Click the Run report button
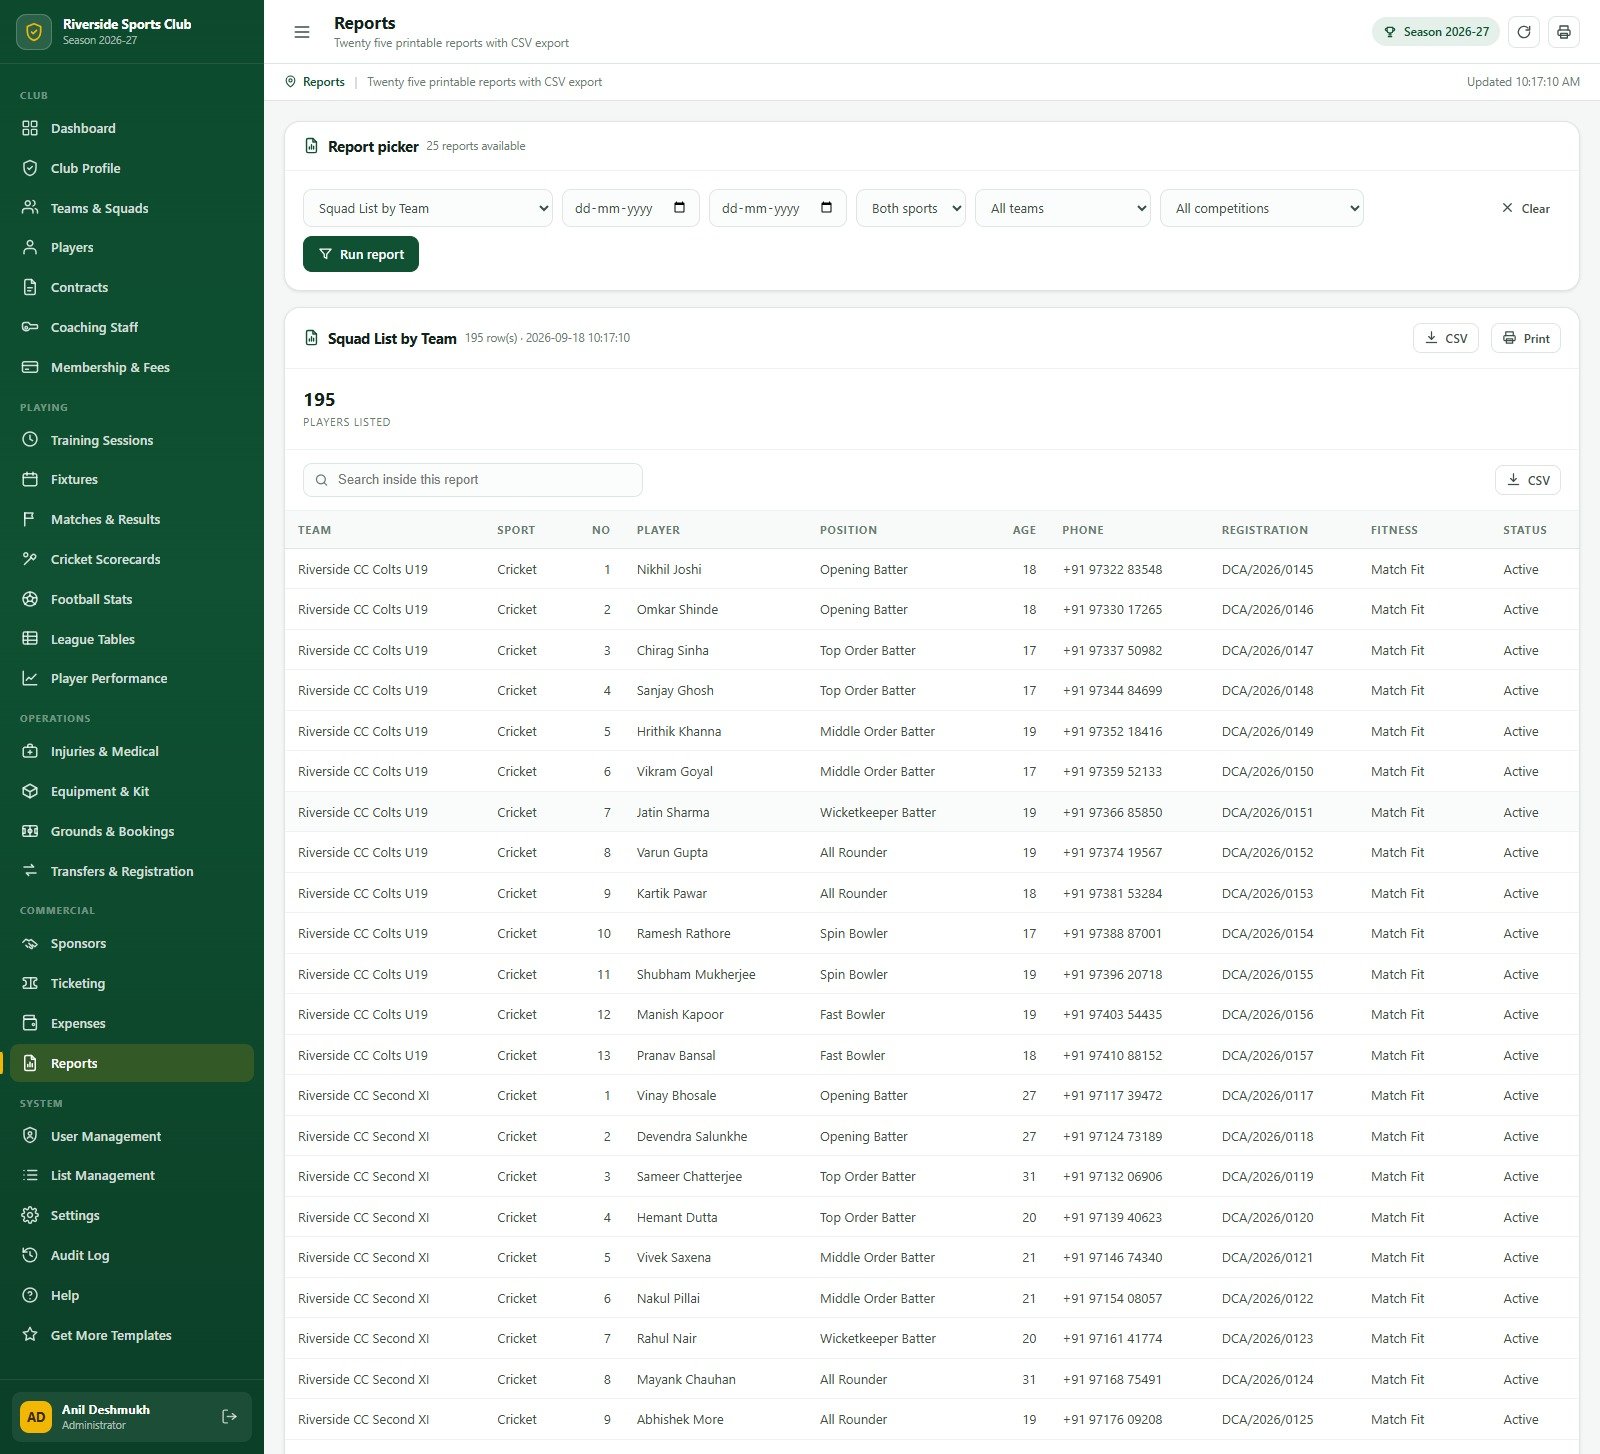Viewport: 1600px width, 1454px height. point(361,254)
